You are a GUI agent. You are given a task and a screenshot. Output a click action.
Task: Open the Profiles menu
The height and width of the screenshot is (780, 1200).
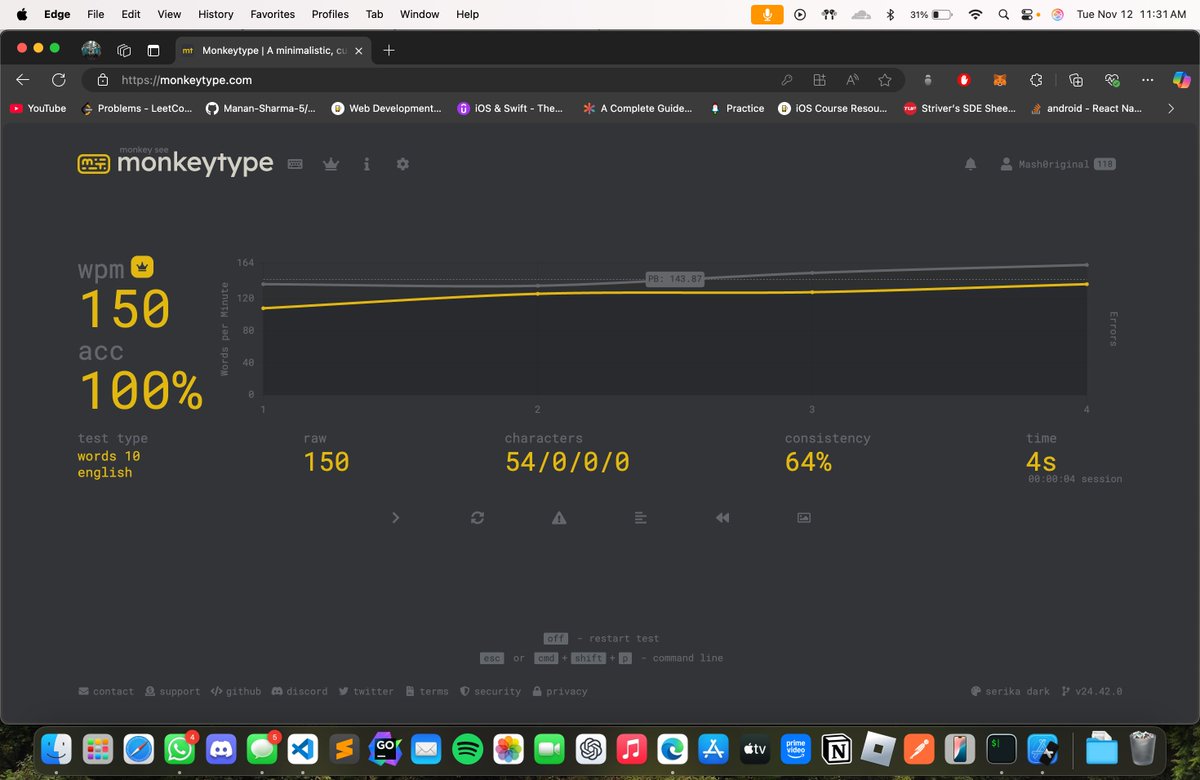coord(330,14)
